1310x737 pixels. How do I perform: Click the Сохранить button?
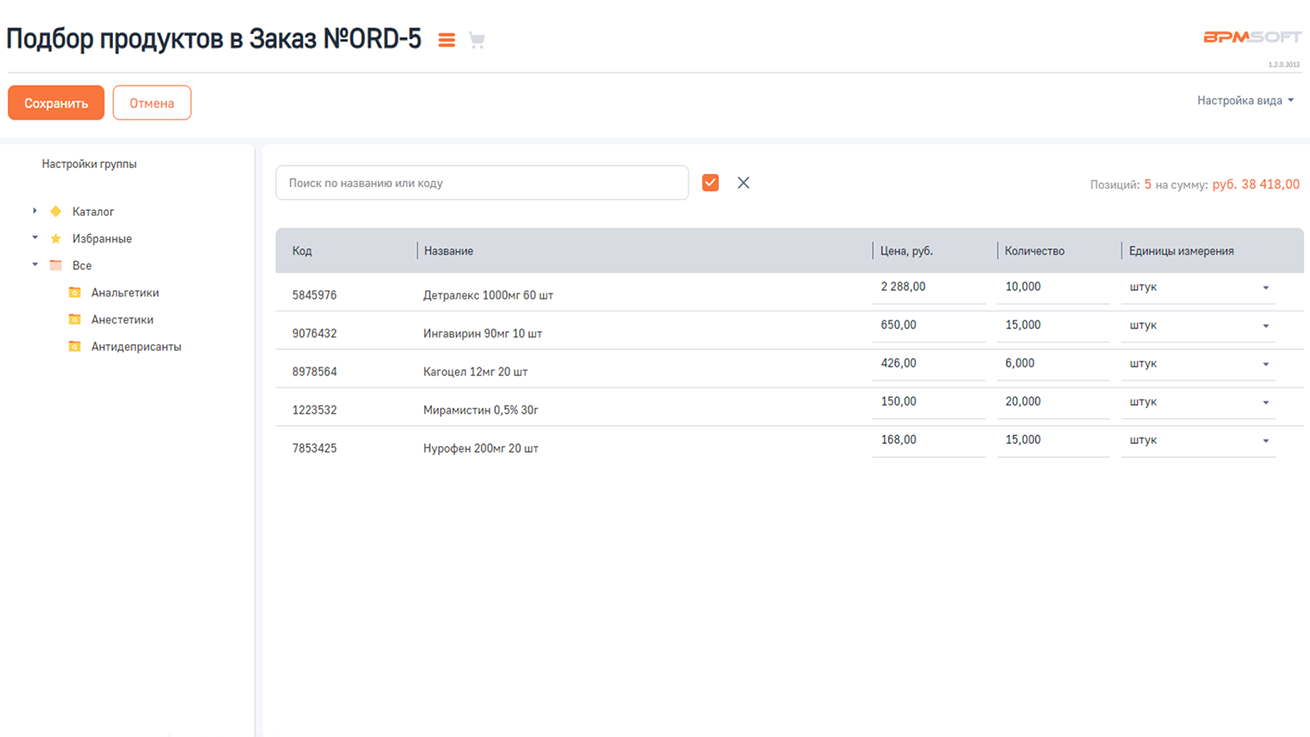(x=56, y=103)
